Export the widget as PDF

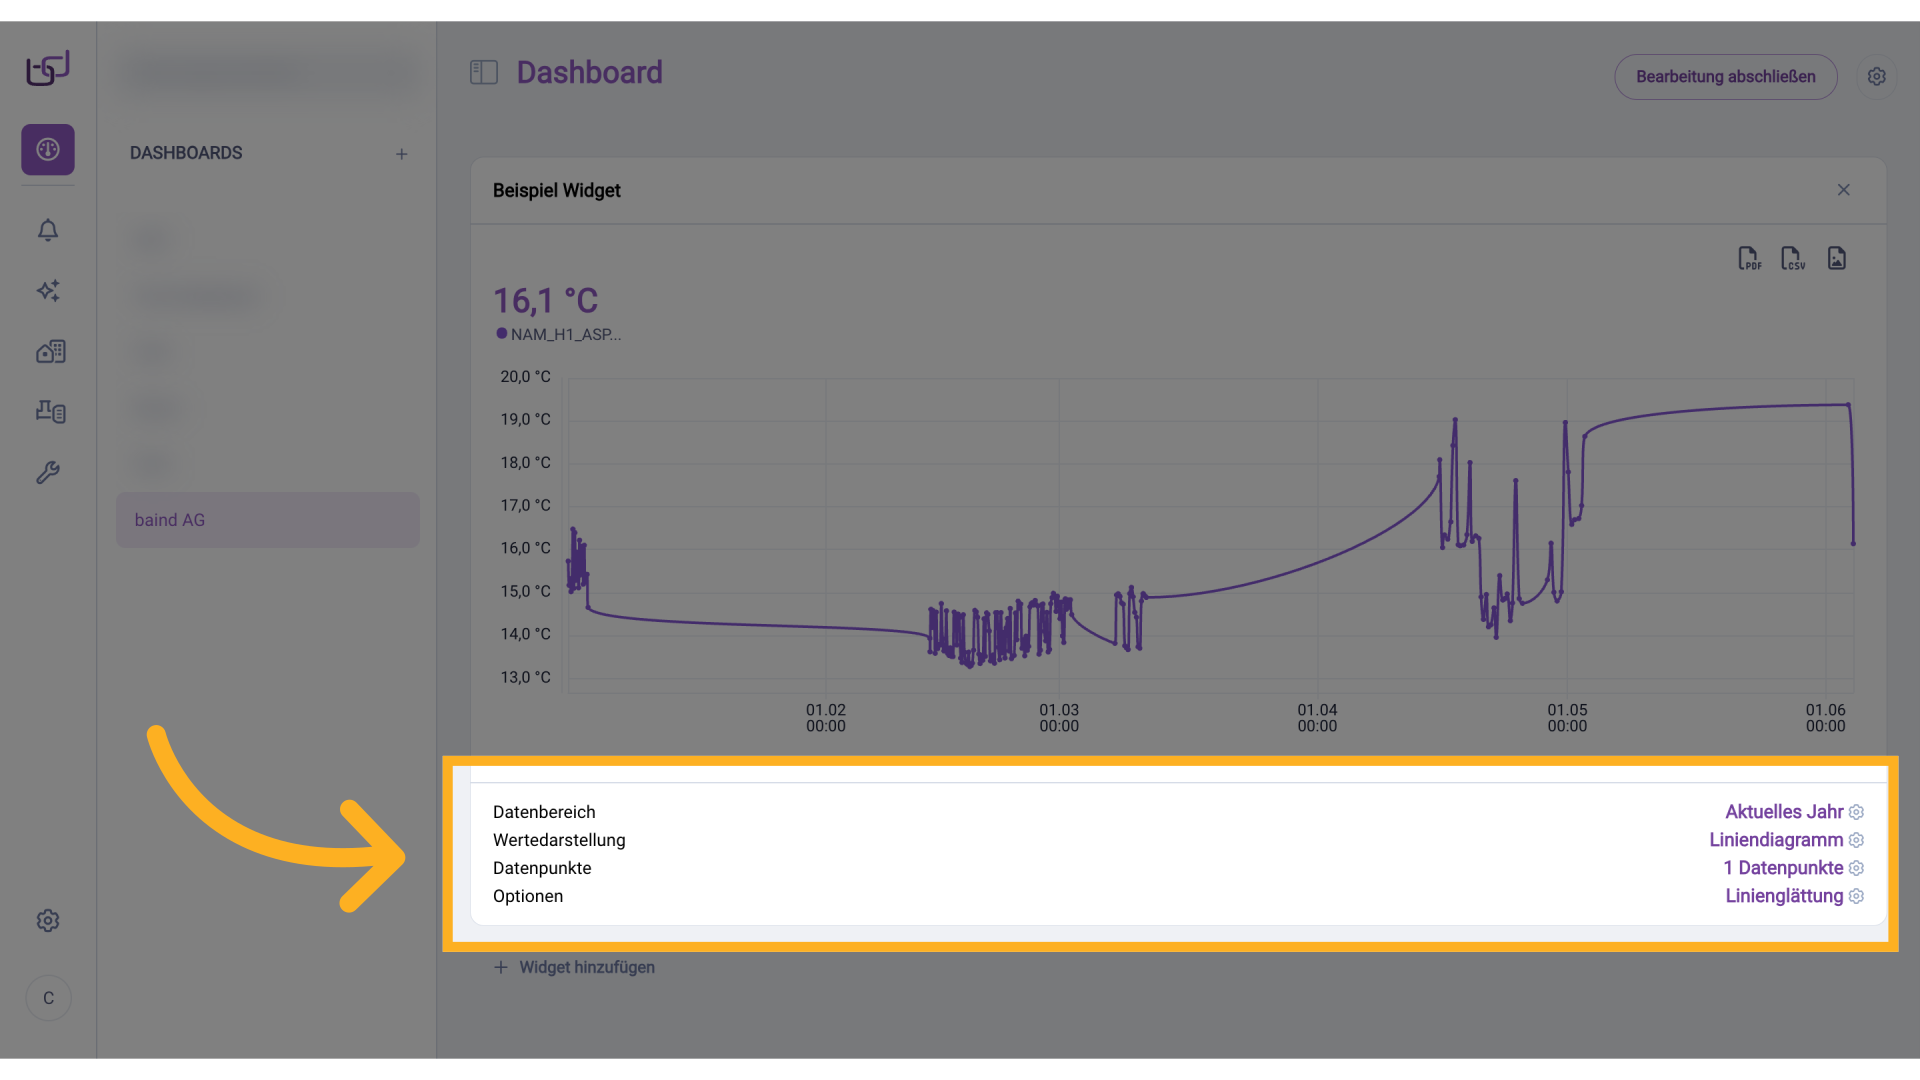[1750, 258]
